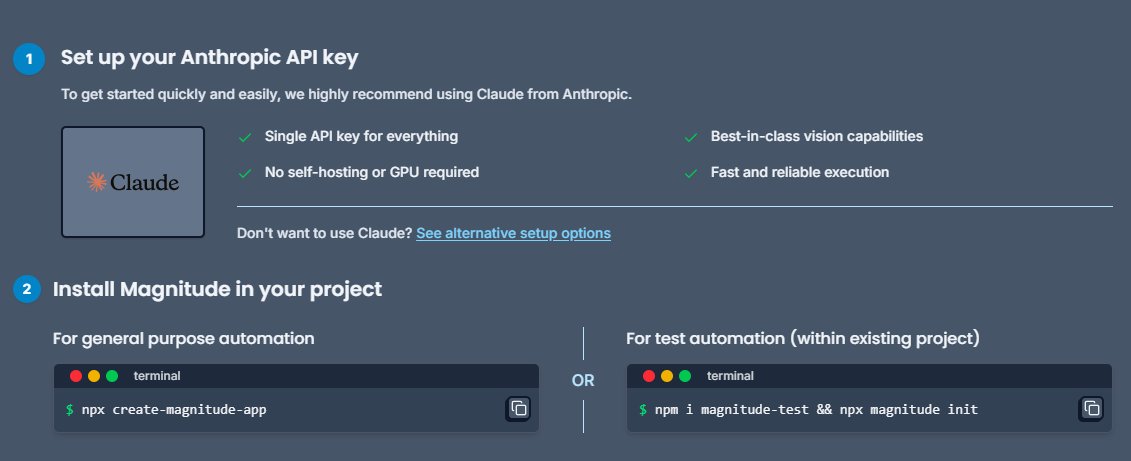This screenshot has width=1131, height=461.
Task: Click red dot on left terminal
Action: (x=76, y=376)
